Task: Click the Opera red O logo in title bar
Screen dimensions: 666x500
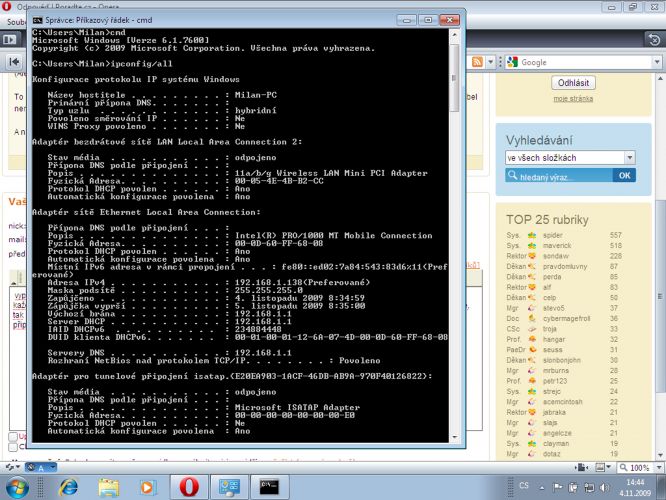Action: (6, 6)
